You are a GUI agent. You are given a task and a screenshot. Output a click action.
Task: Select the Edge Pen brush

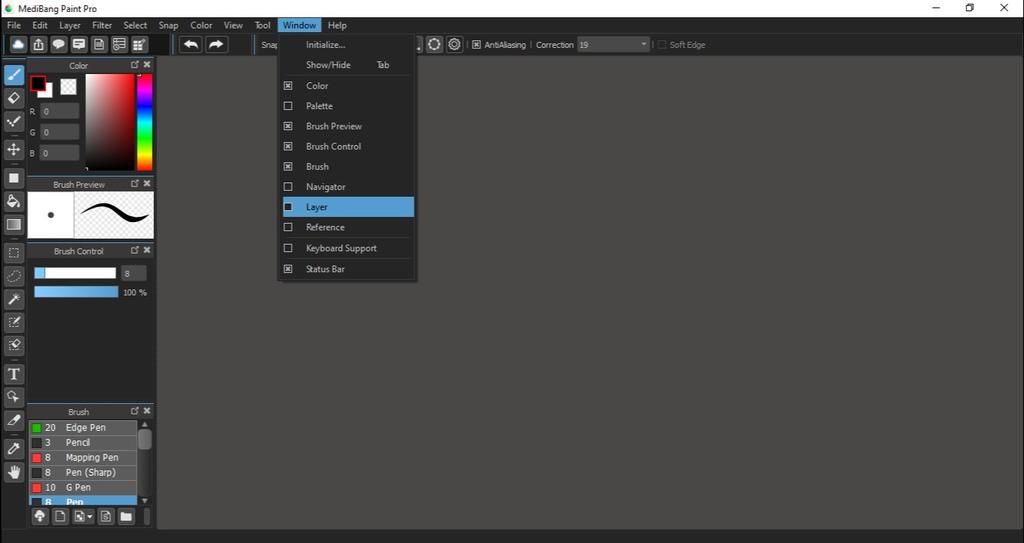83,427
